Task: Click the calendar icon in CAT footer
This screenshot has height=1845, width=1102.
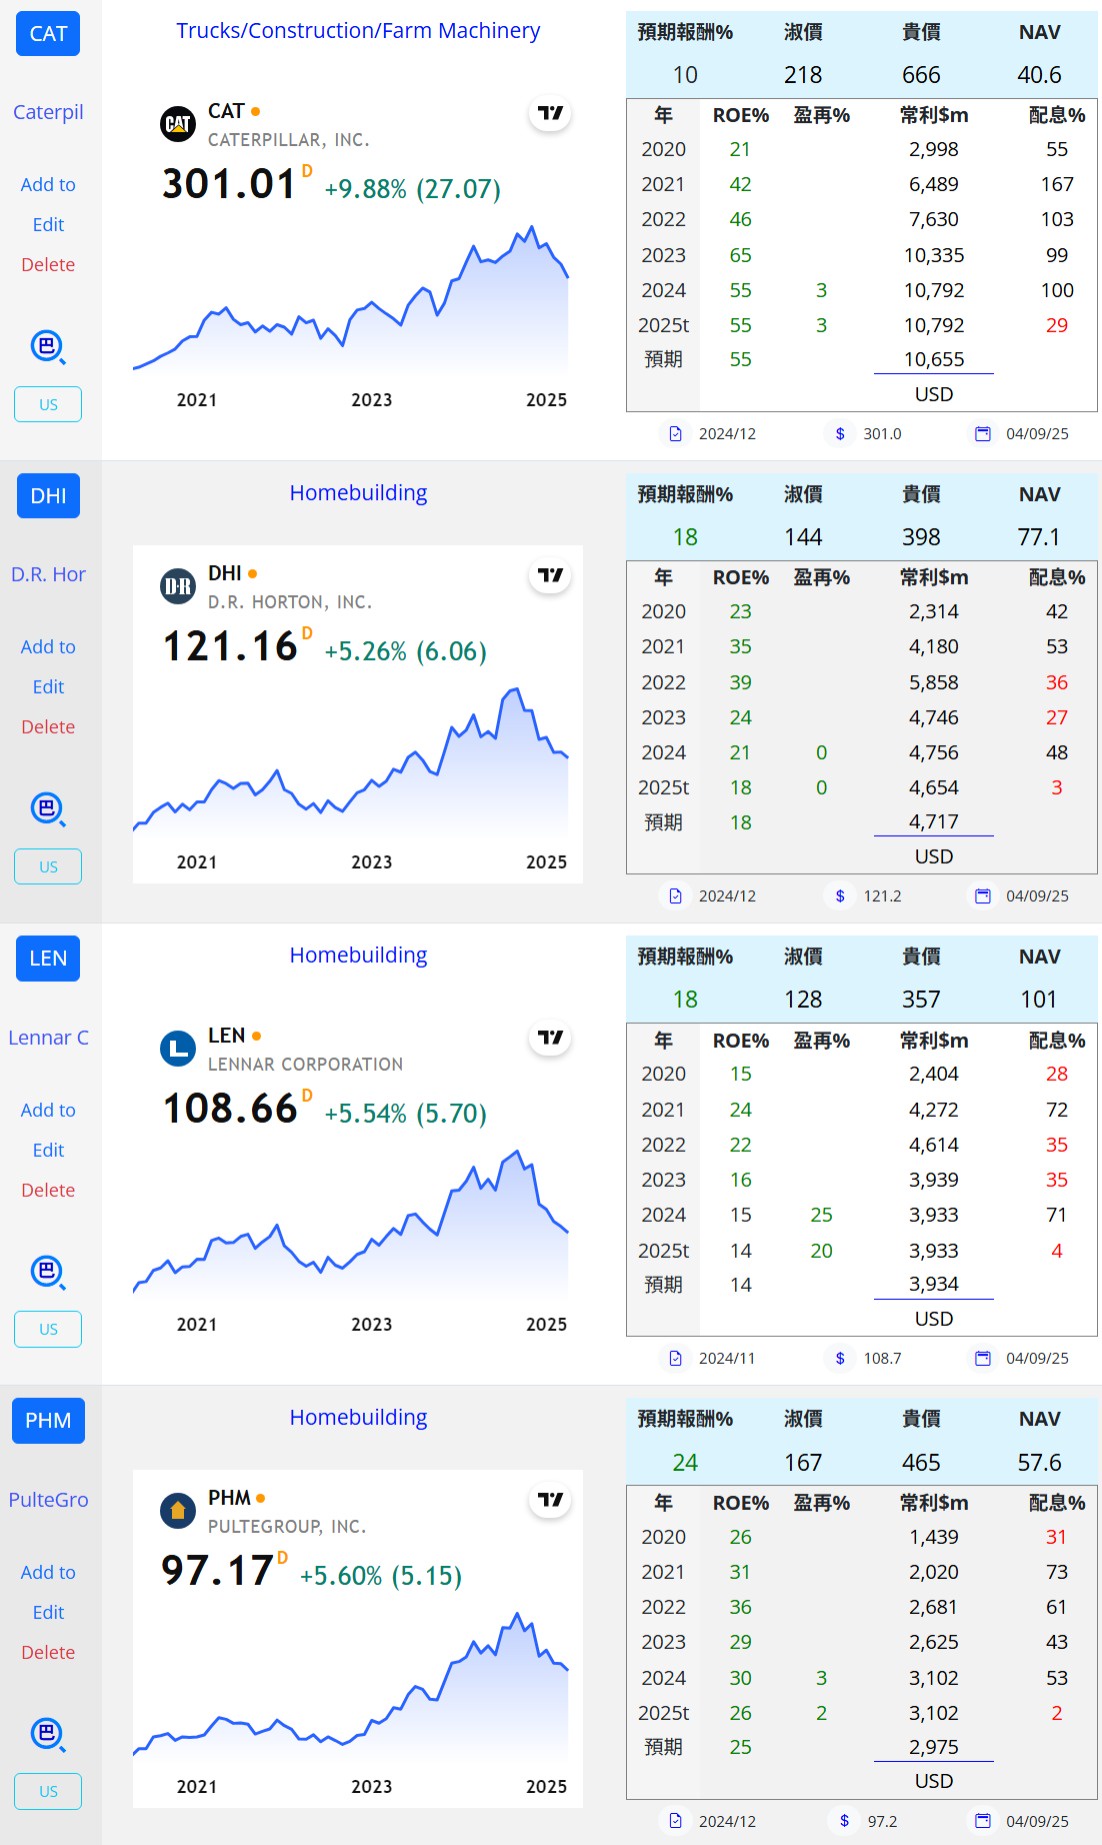Action: coord(983,434)
